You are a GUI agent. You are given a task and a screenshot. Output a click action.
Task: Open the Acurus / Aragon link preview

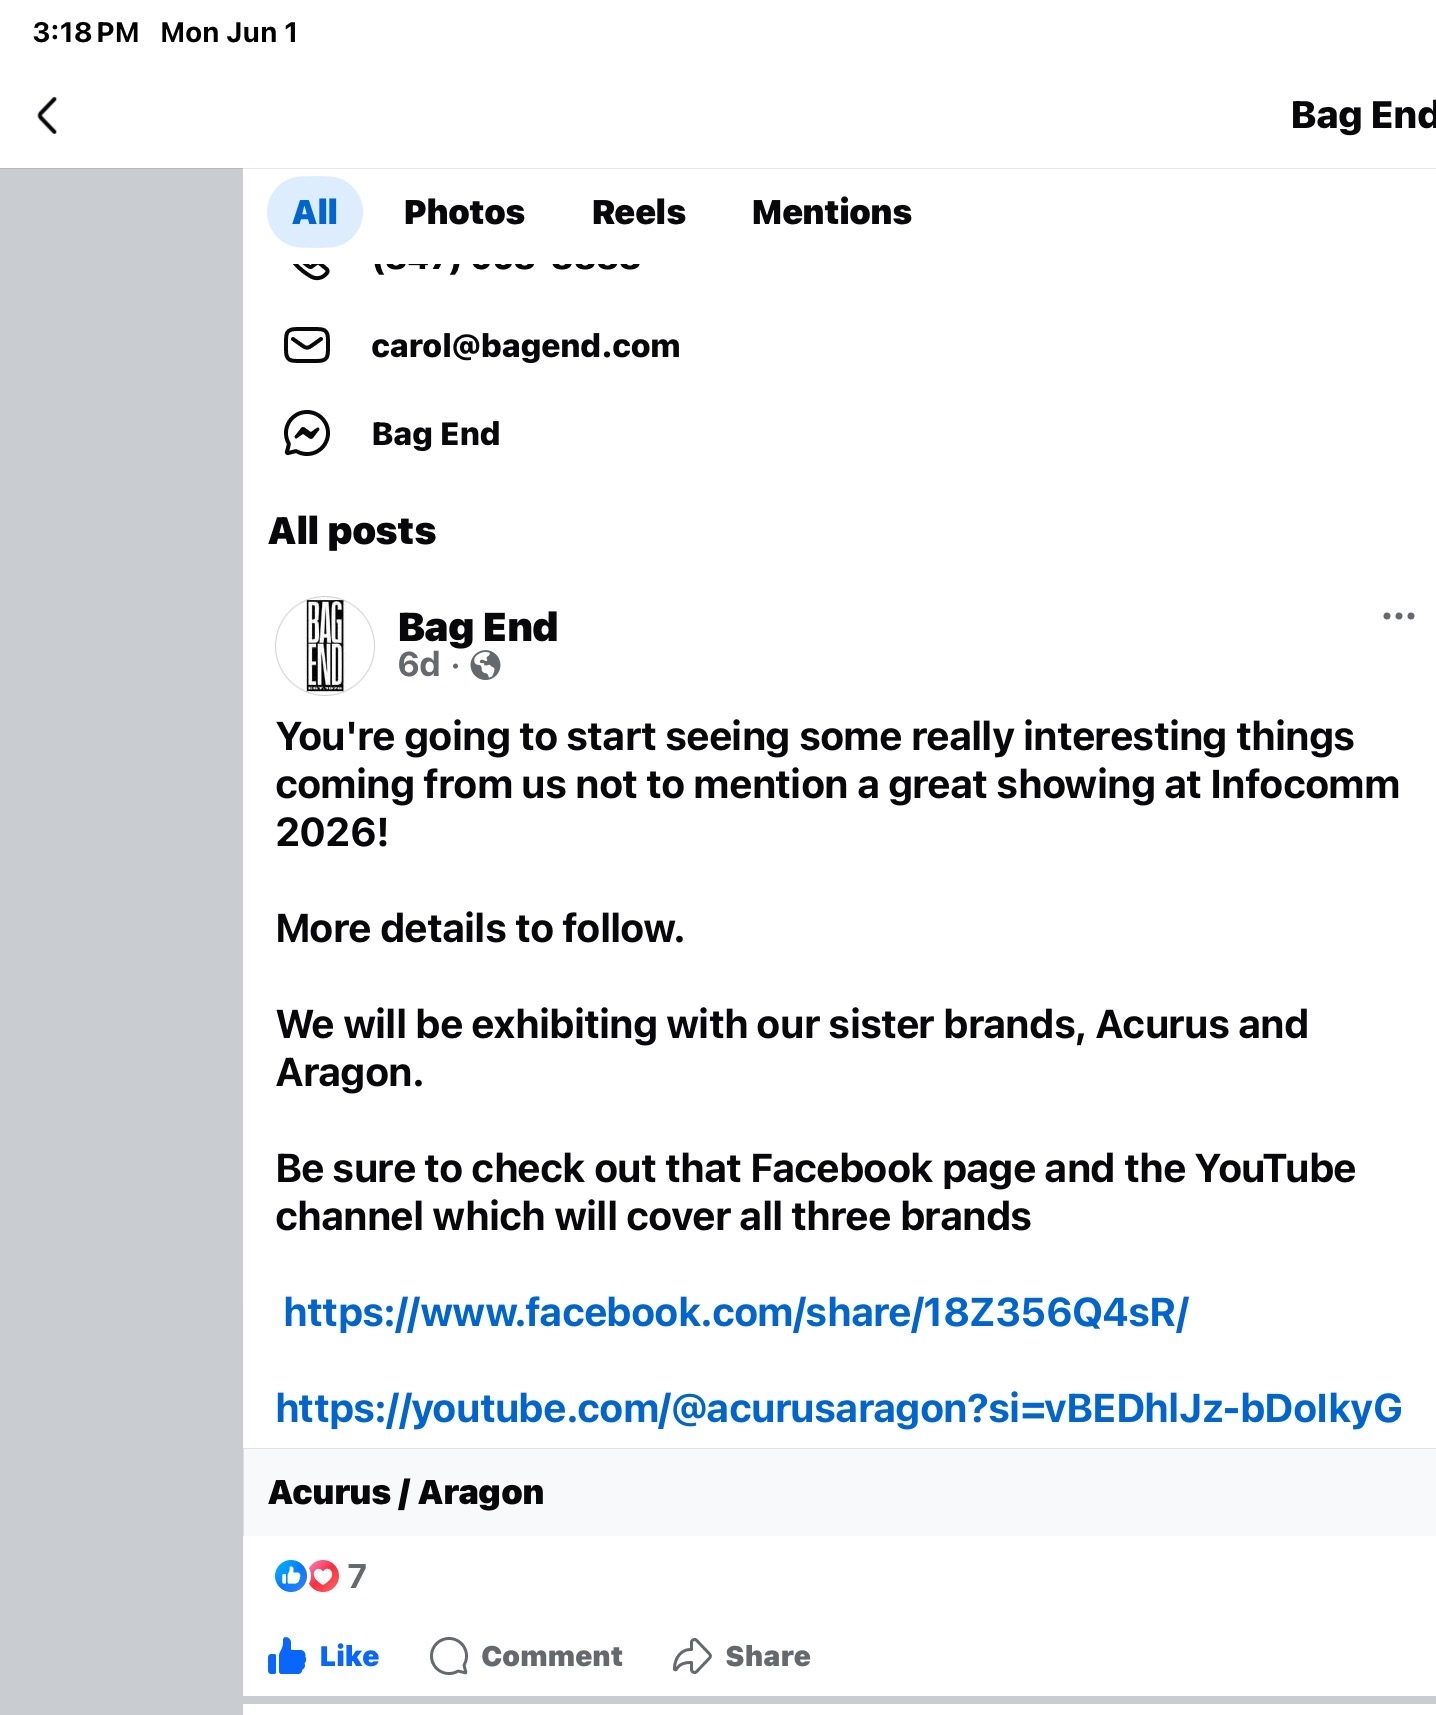click(x=839, y=1492)
